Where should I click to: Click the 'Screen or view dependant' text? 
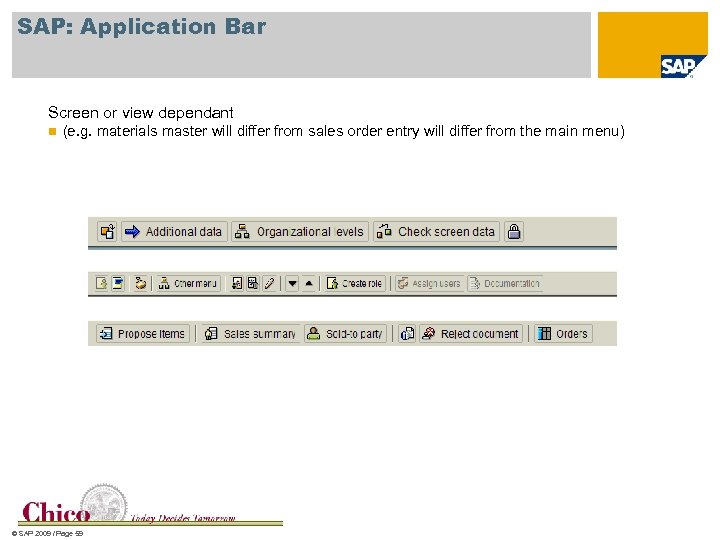coord(141,112)
